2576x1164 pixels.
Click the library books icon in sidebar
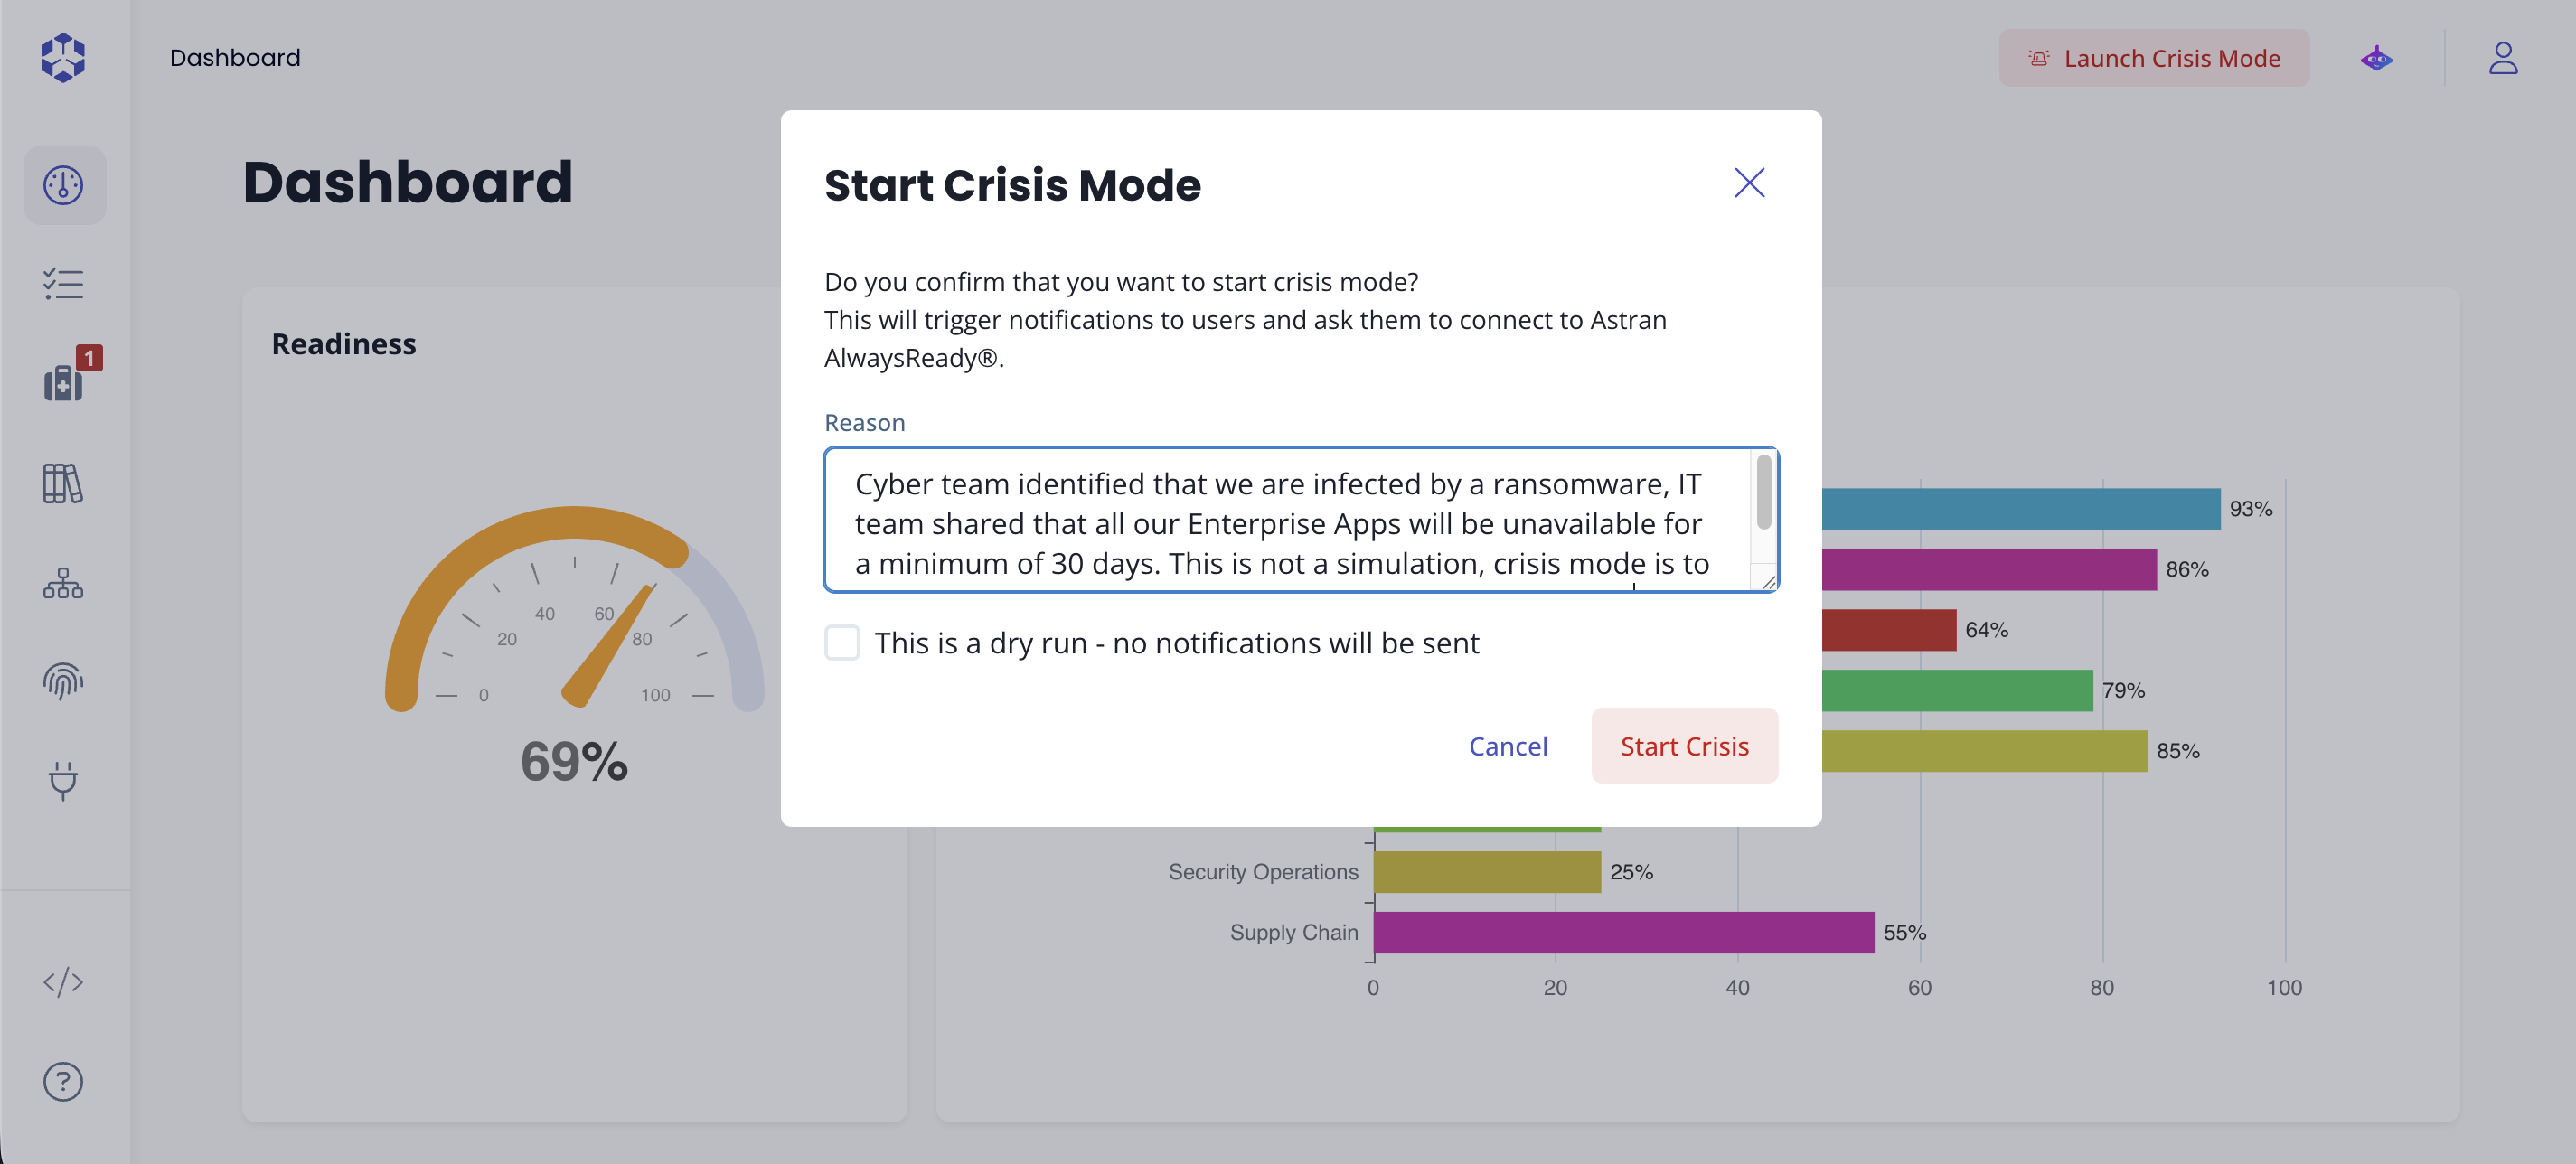click(x=63, y=484)
